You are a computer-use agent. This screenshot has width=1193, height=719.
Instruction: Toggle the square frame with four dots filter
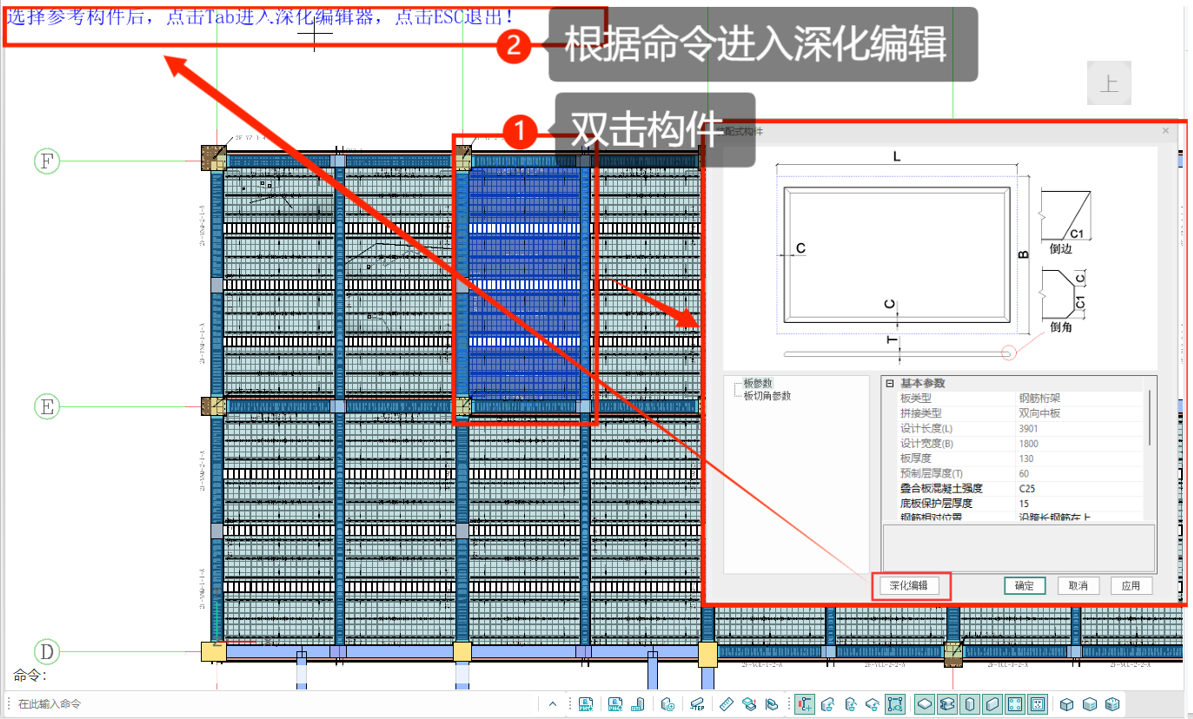[1015, 705]
